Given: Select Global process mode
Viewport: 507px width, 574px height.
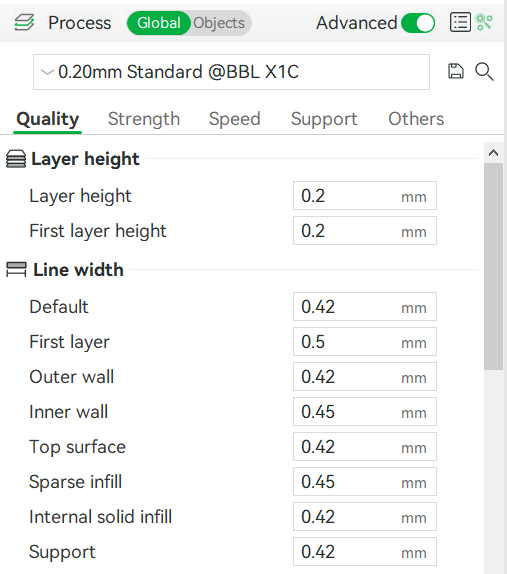Looking at the screenshot, I should pyautogui.click(x=159, y=23).
